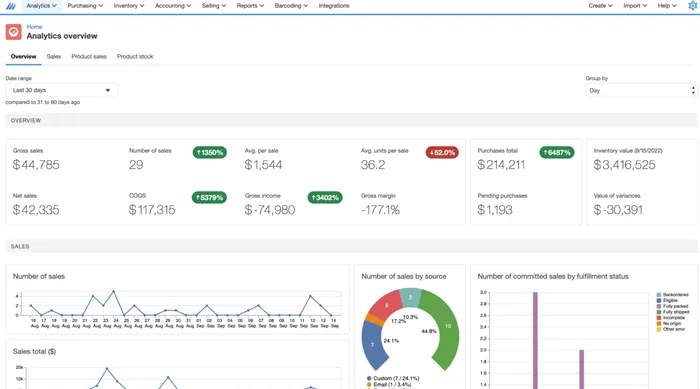This screenshot has width=700, height=389.
Task: Click the tallest purple fulfillment bar
Action: 535,340
